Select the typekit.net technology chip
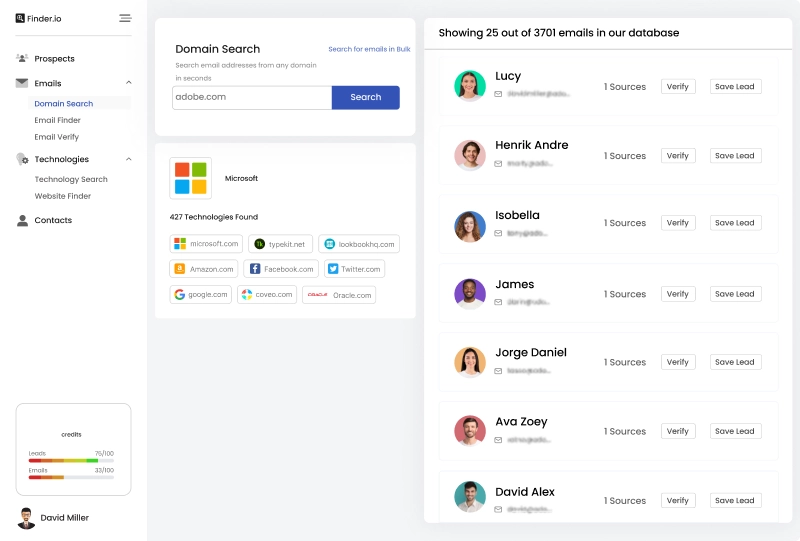The image size is (800, 541). pos(280,244)
